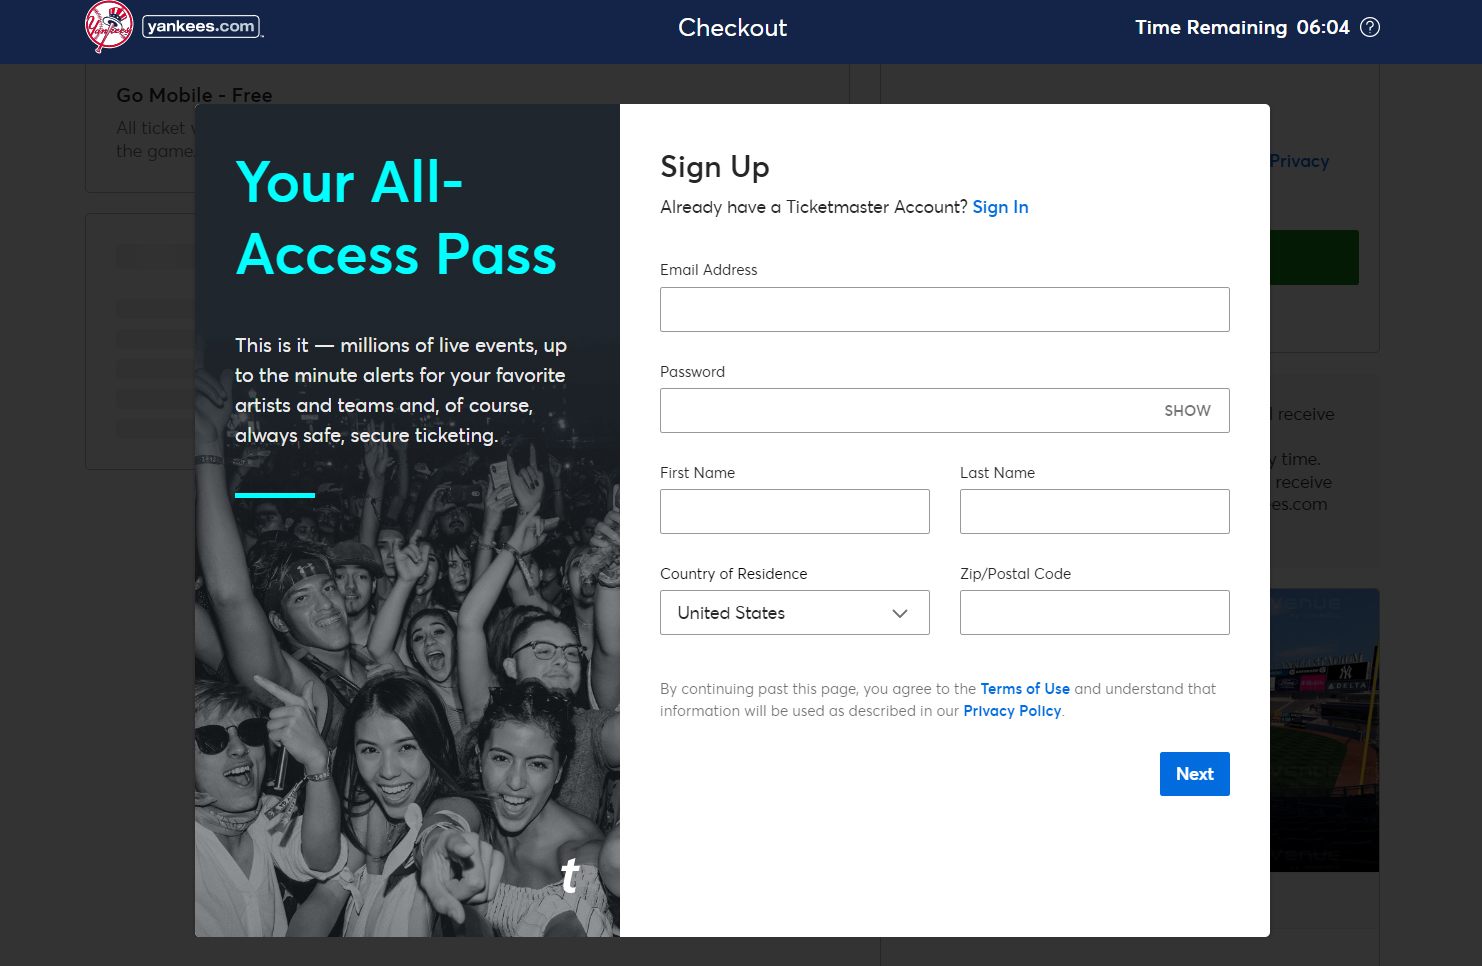Click the stadium venue thumbnail behind the dialog
This screenshot has height=966, width=1482.
tap(1324, 730)
